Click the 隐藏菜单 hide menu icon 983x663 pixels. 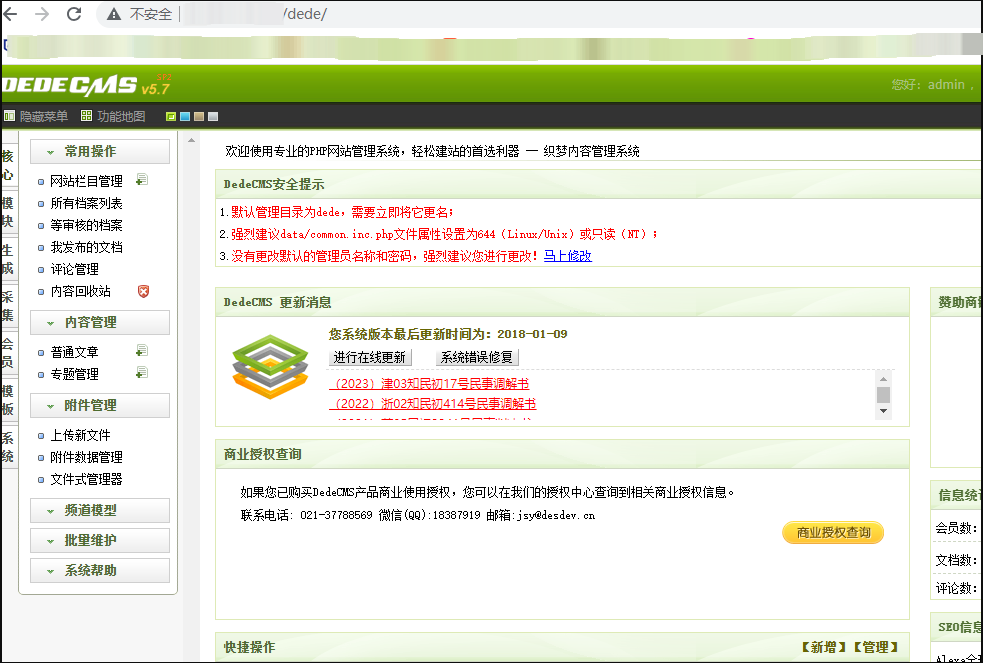pos(9,116)
